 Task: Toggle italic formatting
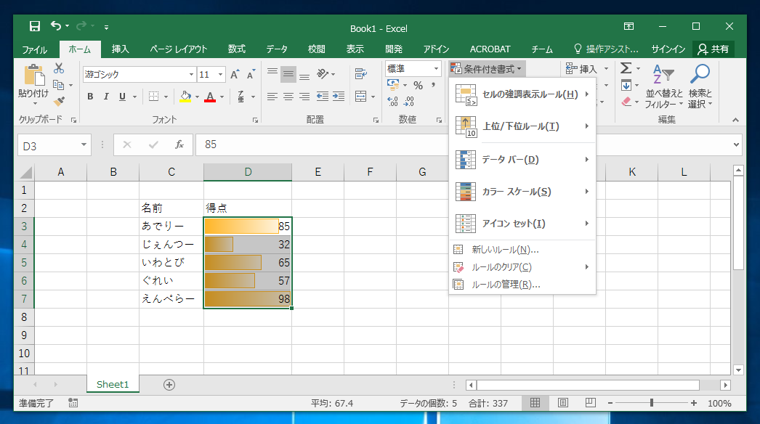(106, 96)
